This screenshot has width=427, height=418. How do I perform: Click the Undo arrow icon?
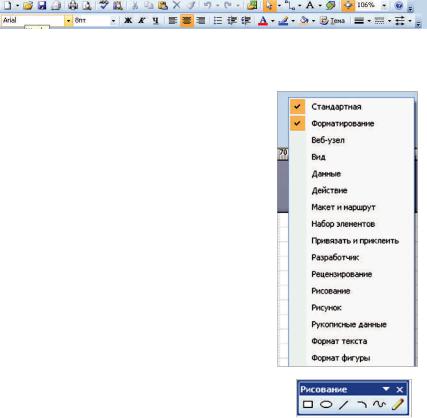coord(208,5)
